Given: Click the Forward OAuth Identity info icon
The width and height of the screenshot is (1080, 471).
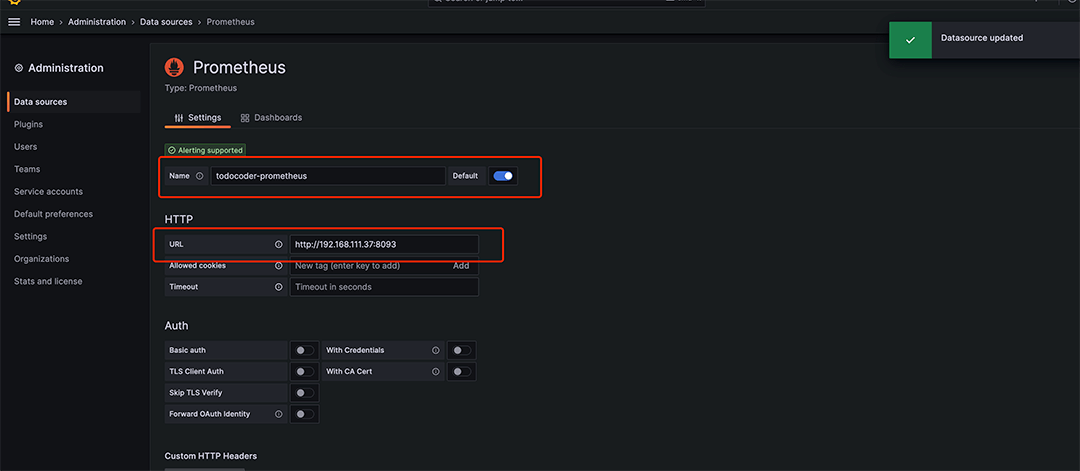Looking at the screenshot, I should point(279,415).
